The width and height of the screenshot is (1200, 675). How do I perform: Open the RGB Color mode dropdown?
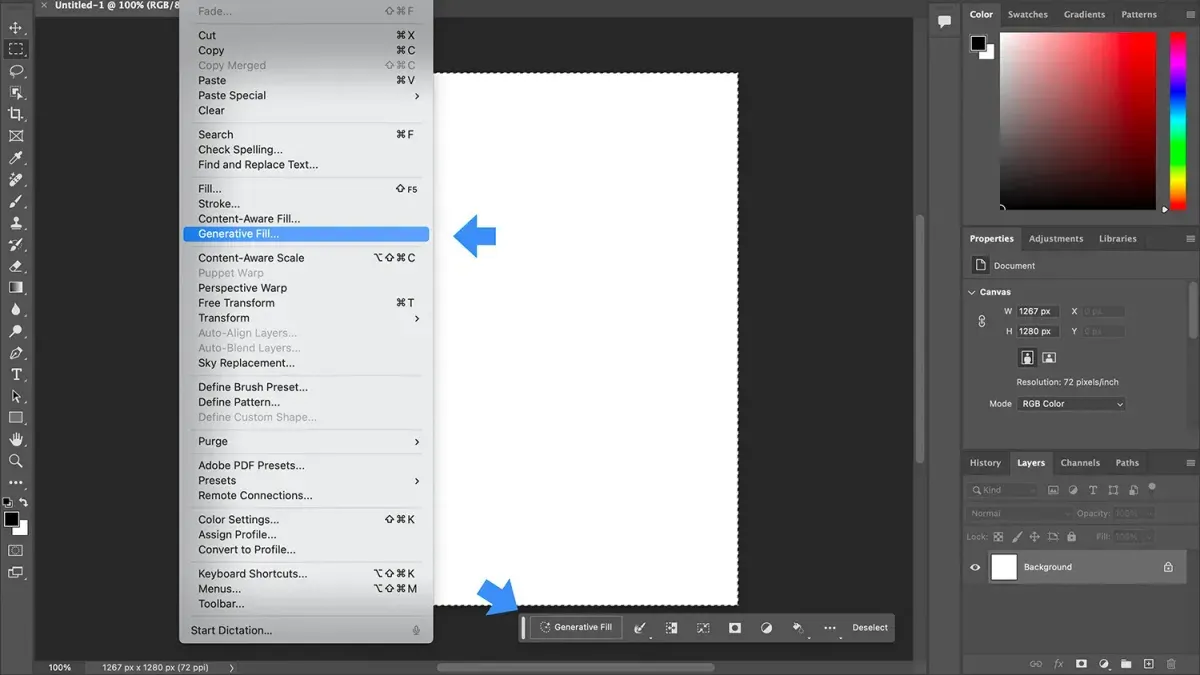coord(1071,404)
